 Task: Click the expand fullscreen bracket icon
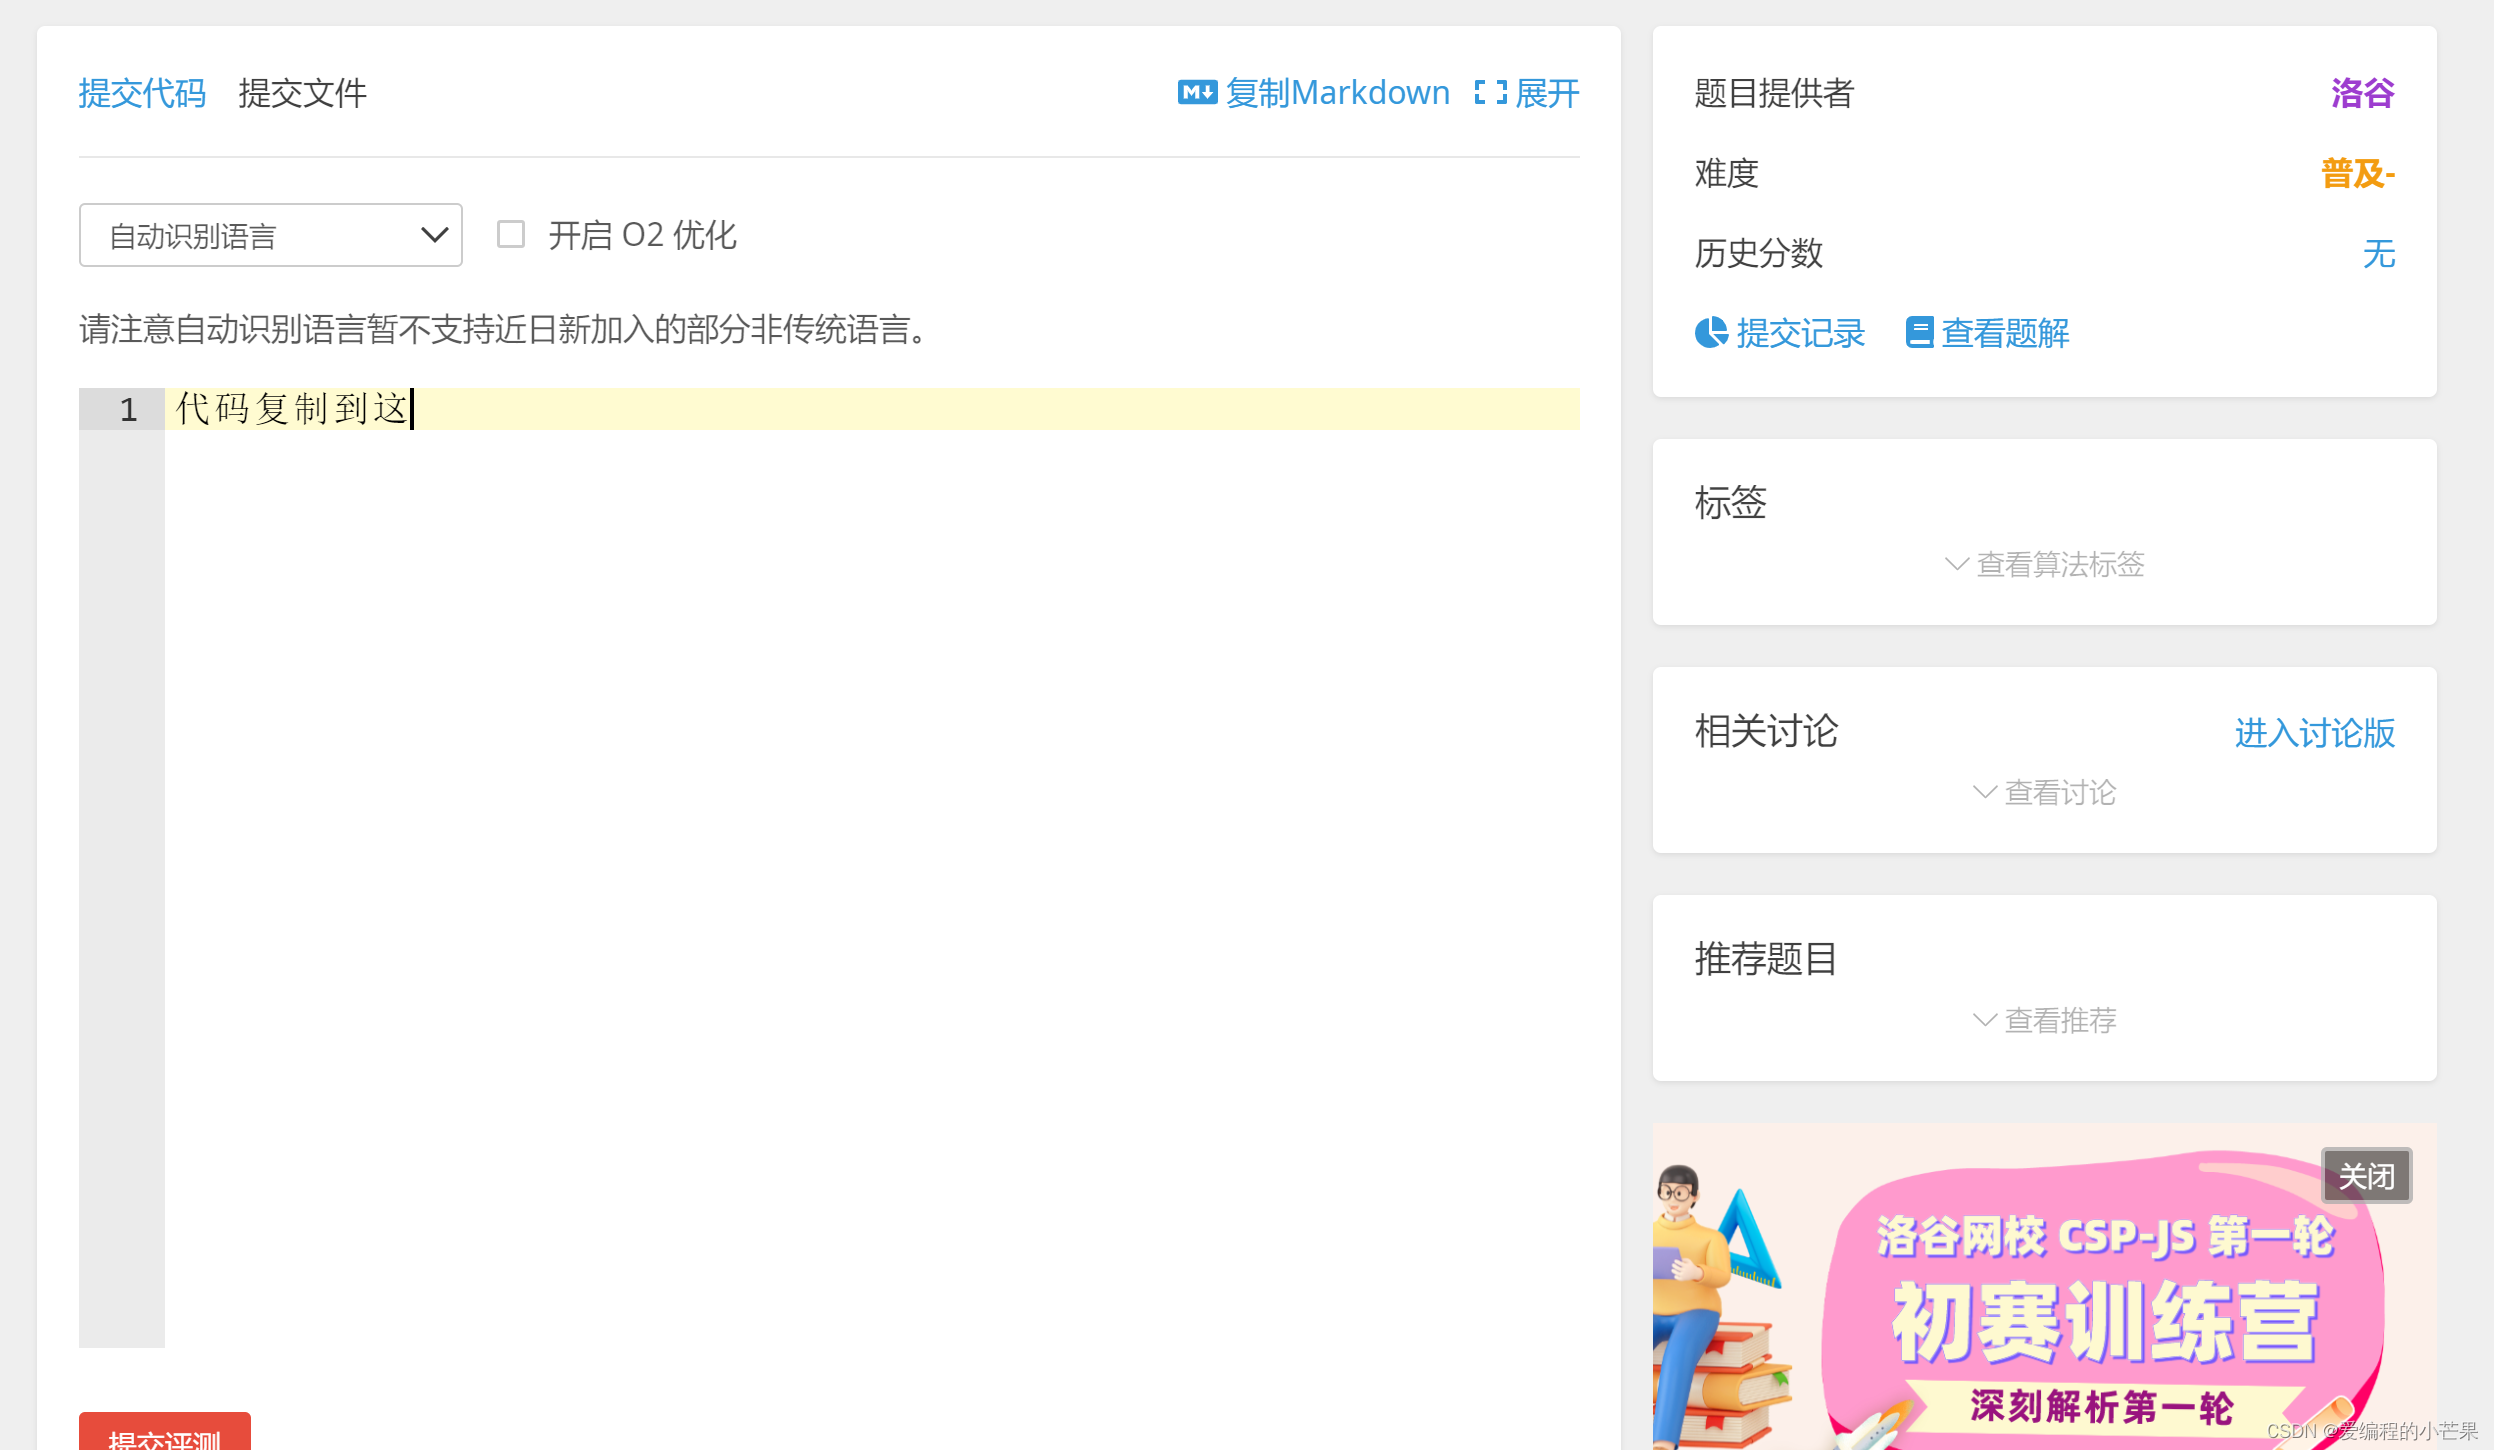pyautogui.click(x=1490, y=93)
